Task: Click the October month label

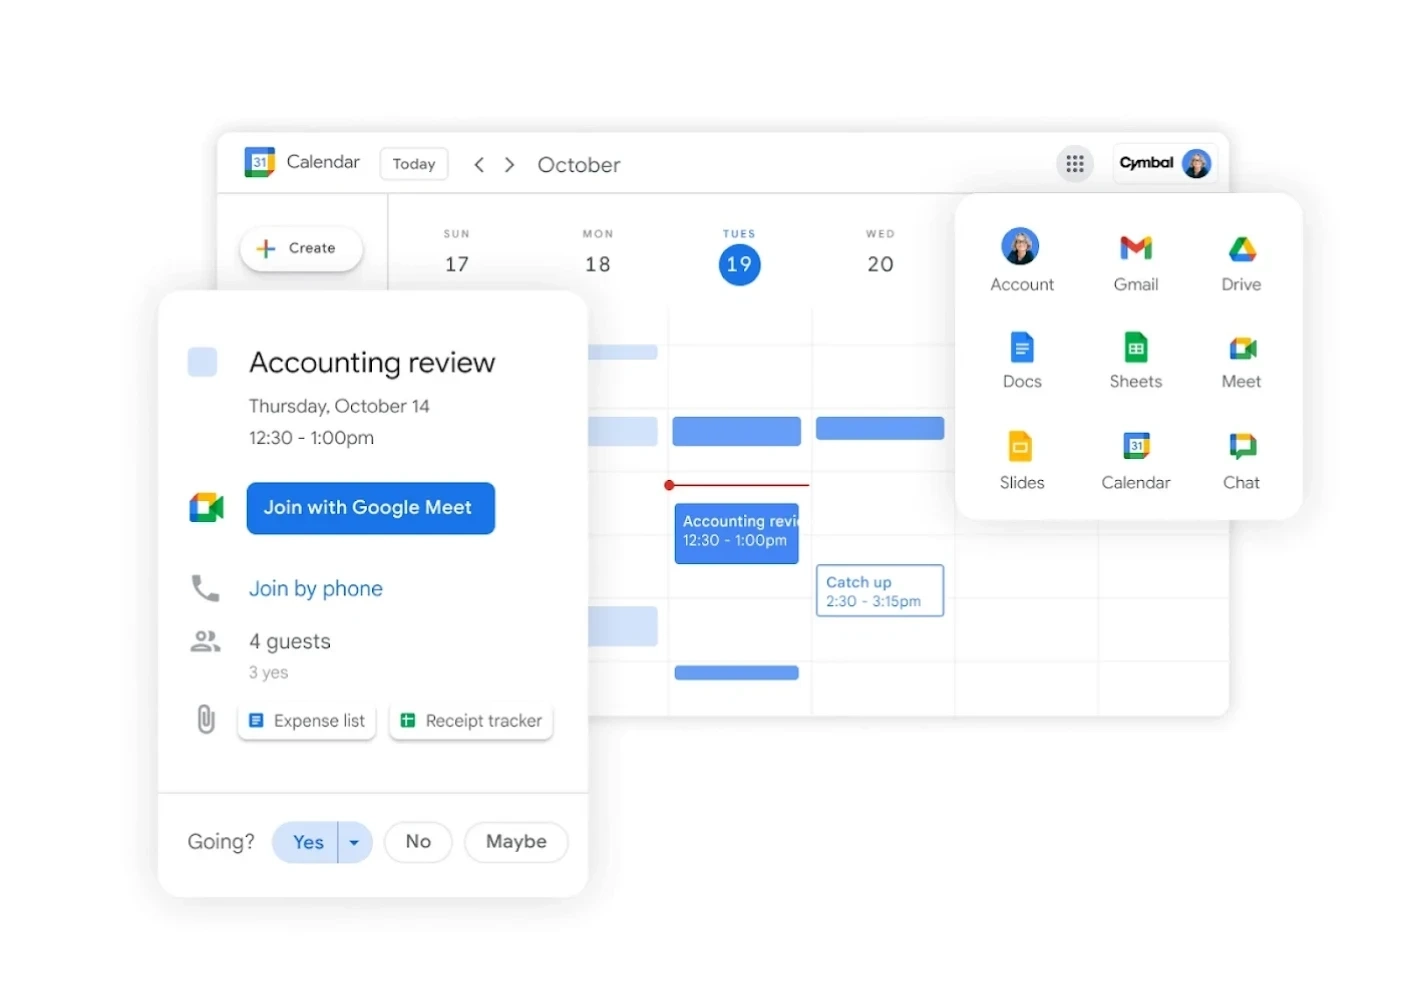Action: click(x=579, y=165)
